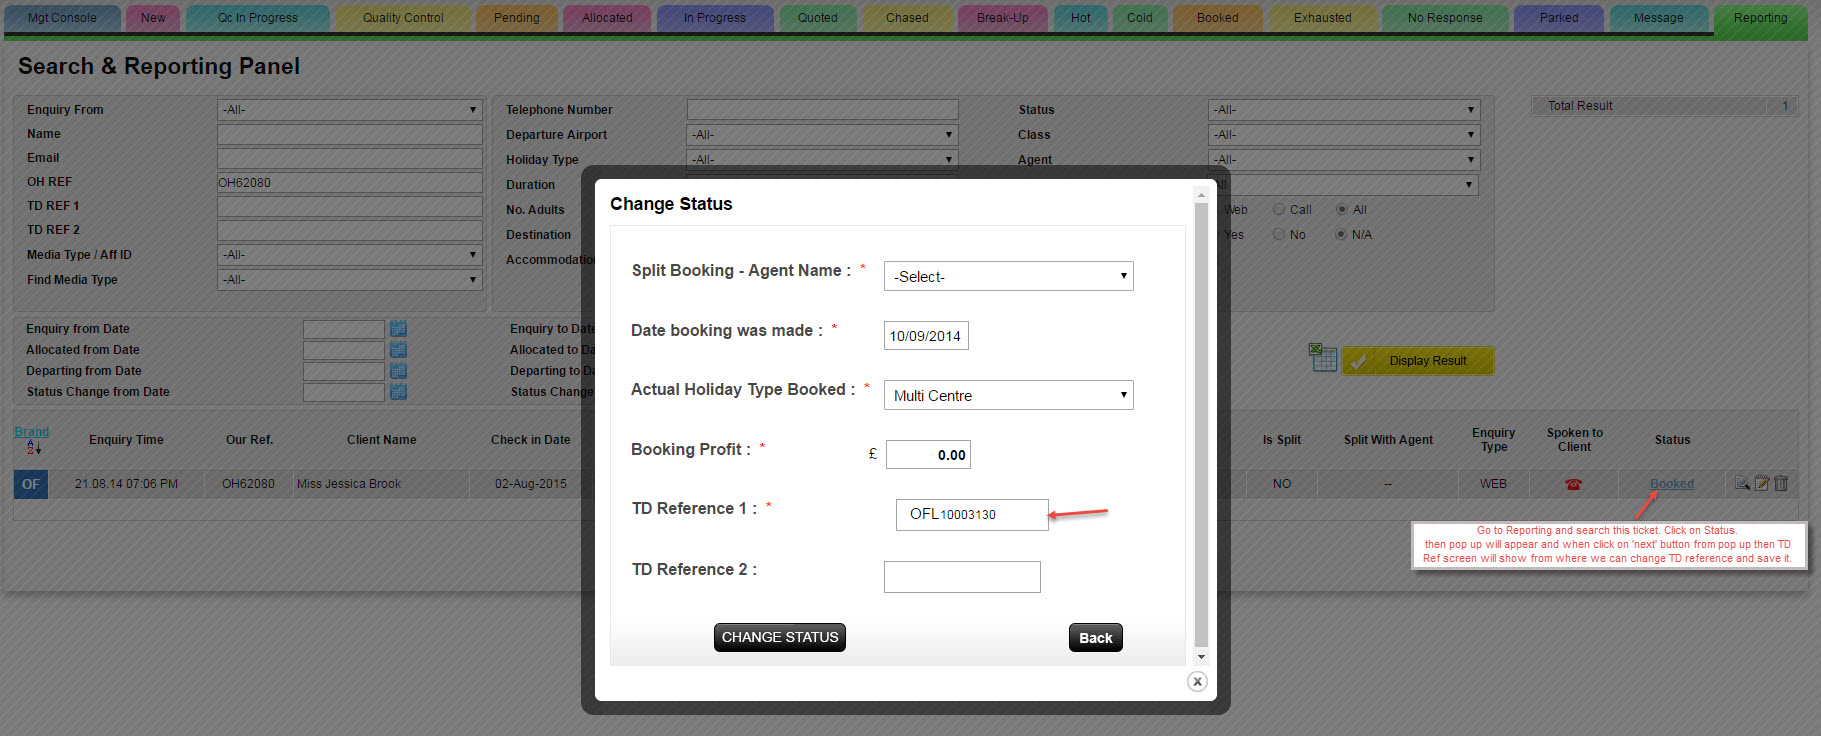Expand the Media Type / Aff ID dropdown
The height and width of the screenshot is (736, 1821).
pyautogui.click(x=349, y=255)
